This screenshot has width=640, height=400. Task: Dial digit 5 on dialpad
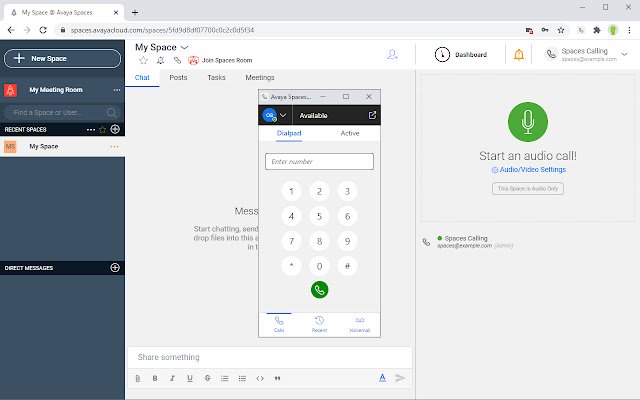[320, 216]
